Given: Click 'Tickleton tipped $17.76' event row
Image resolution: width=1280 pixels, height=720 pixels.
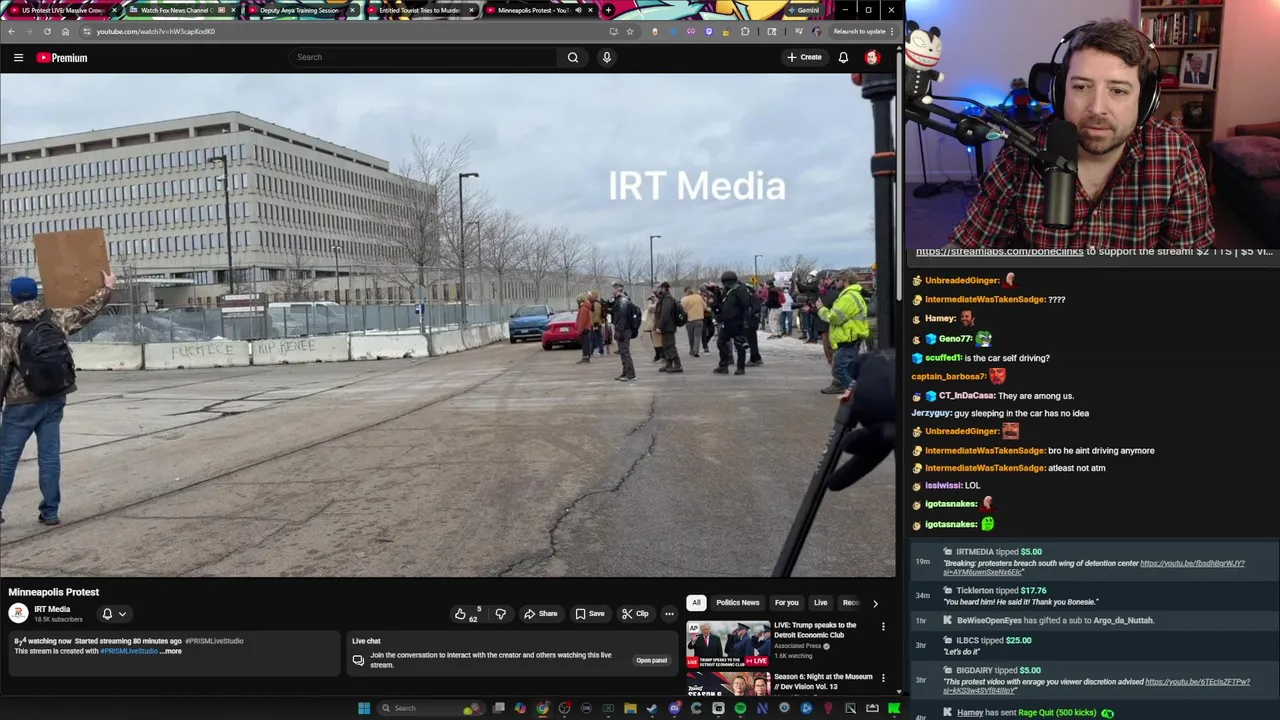Looking at the screenshot, I should click(1093, 596).
